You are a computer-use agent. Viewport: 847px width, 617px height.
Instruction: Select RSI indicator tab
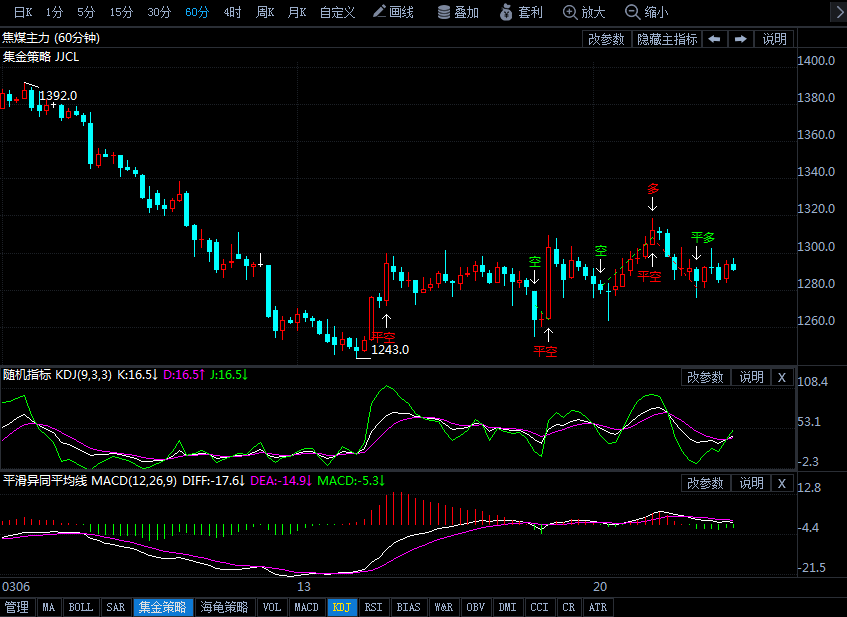373,607
